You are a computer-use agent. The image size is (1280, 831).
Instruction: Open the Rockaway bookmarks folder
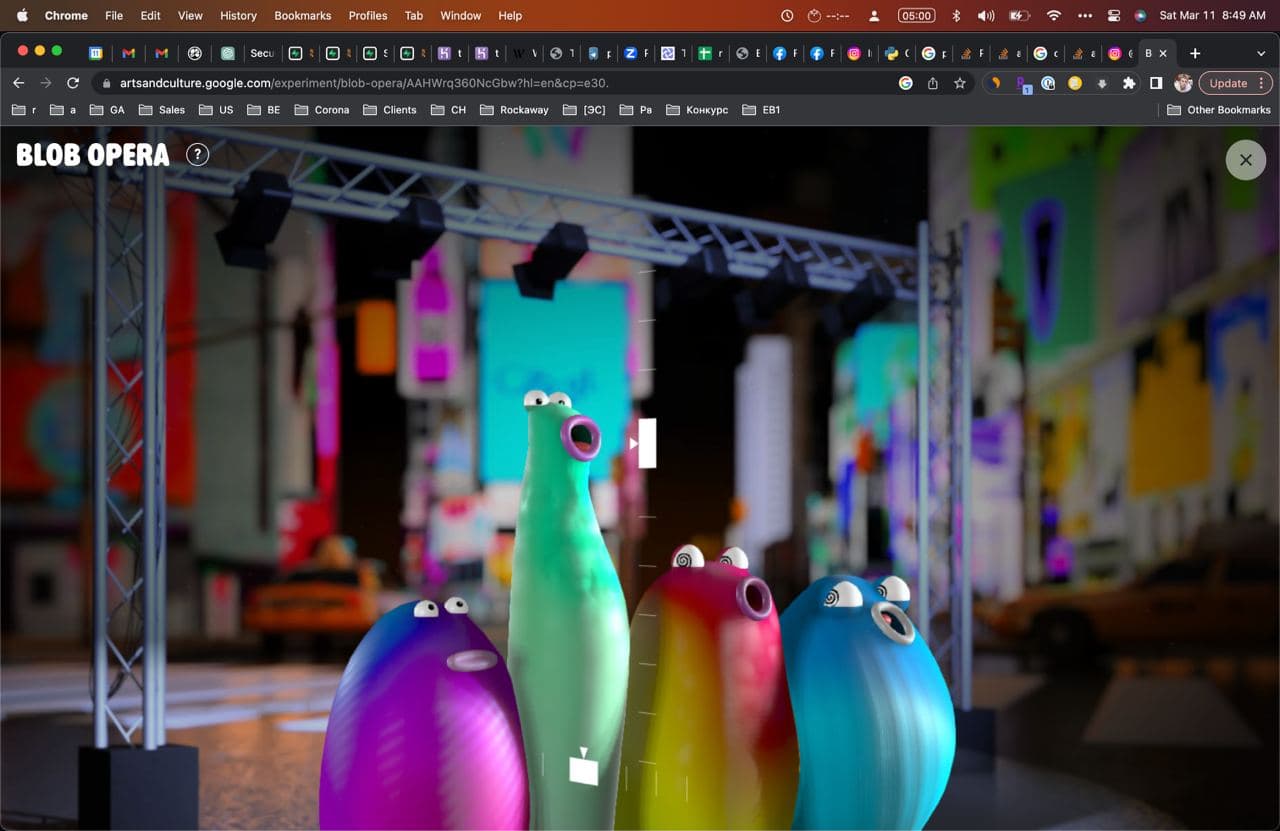pos(515,110)
